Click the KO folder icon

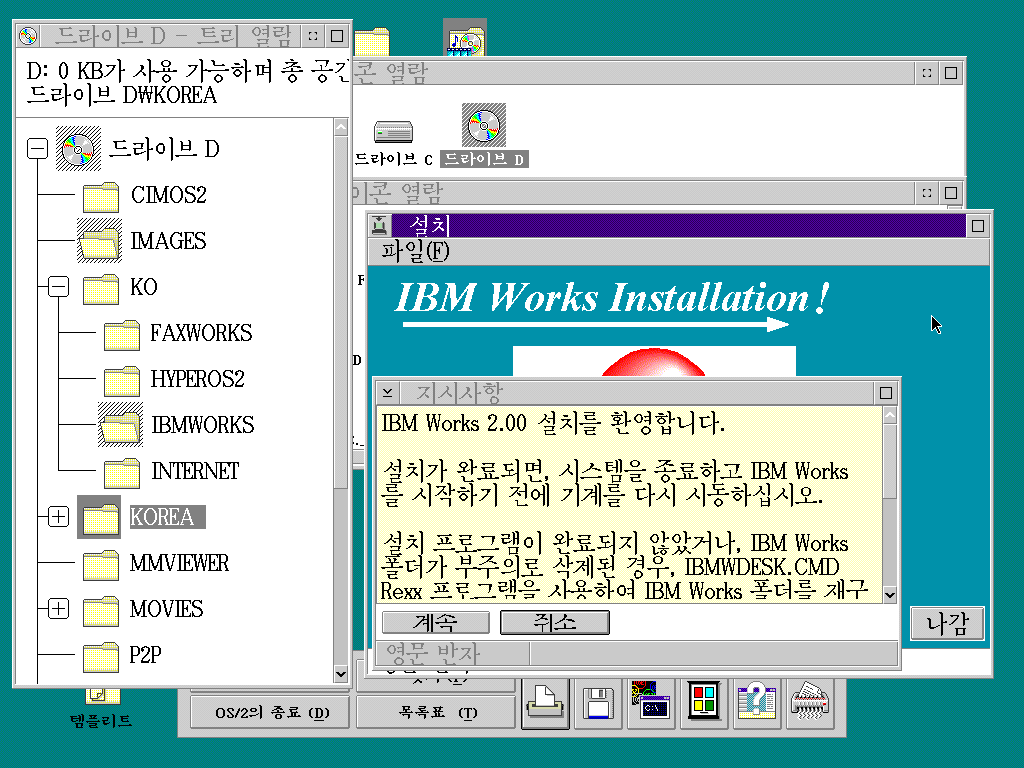click(x=101, y=289)
